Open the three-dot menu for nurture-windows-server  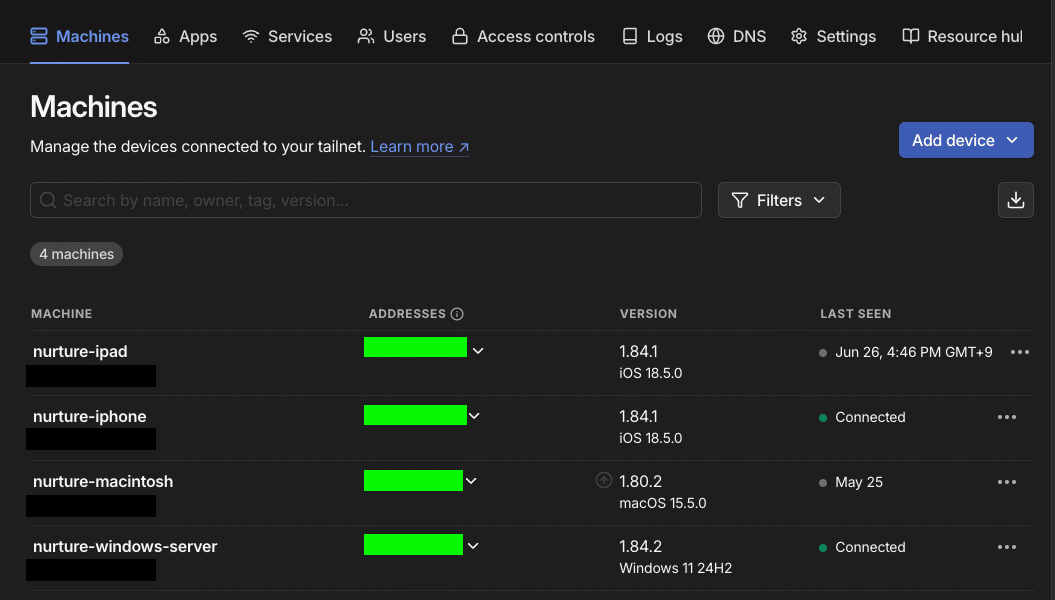1006,547
